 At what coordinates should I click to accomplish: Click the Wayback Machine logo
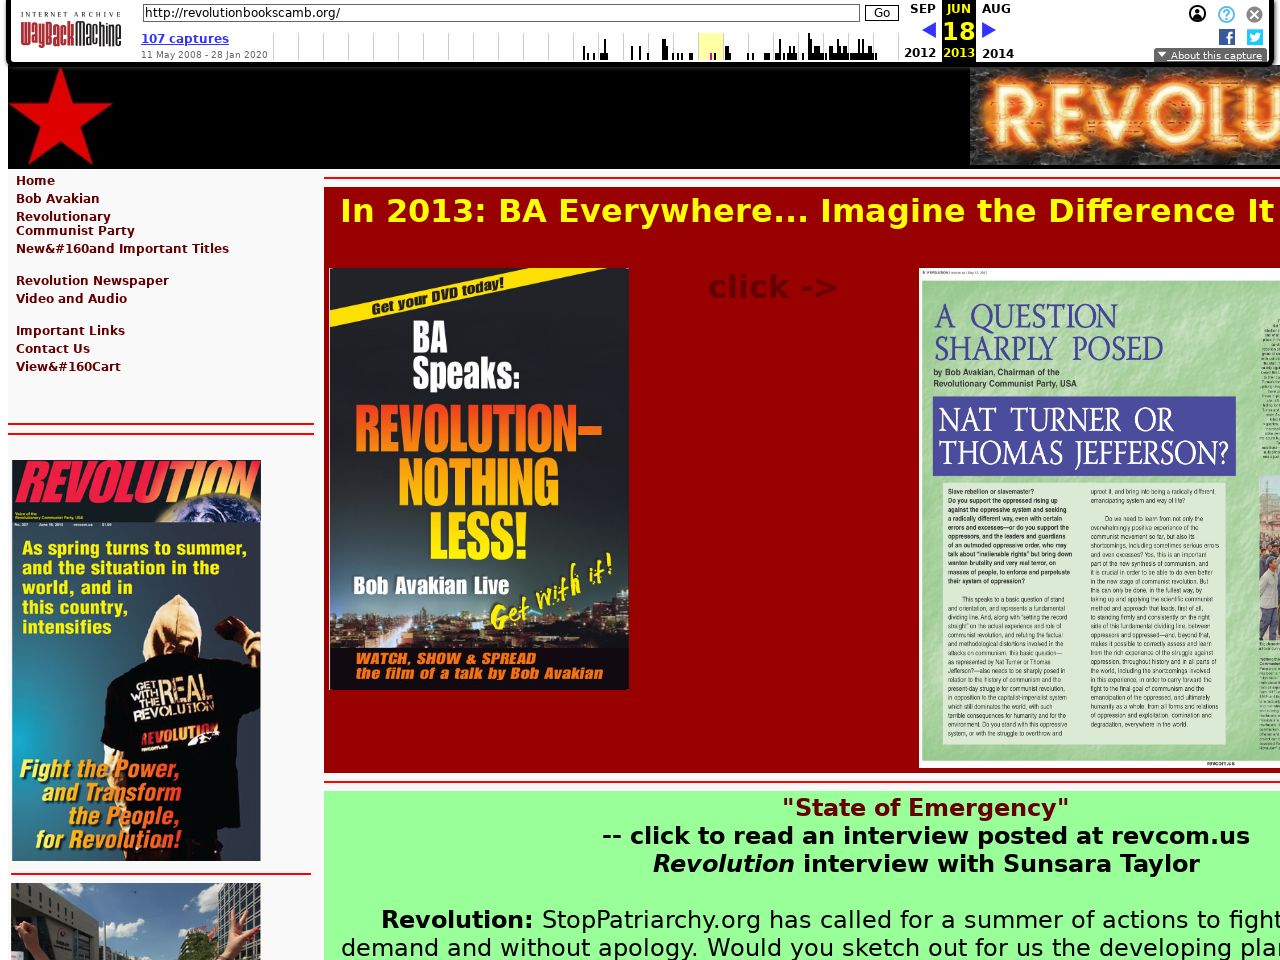pos(70,32)
